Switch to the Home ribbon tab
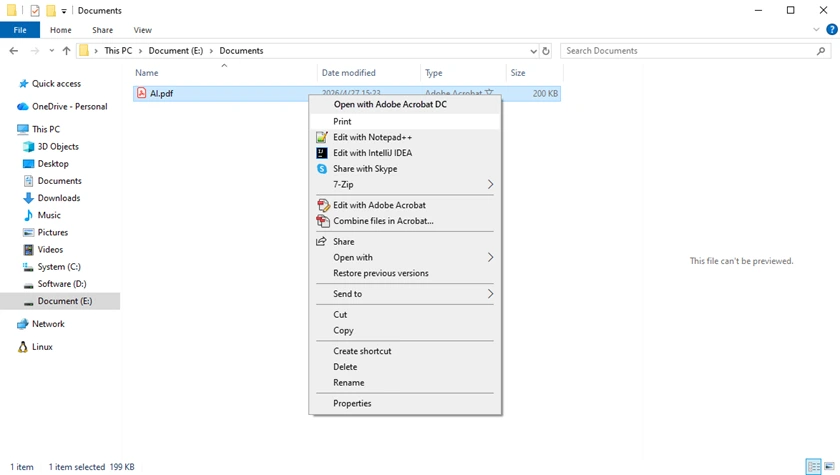The image size is (840, 475). click(x=61, y=30)
